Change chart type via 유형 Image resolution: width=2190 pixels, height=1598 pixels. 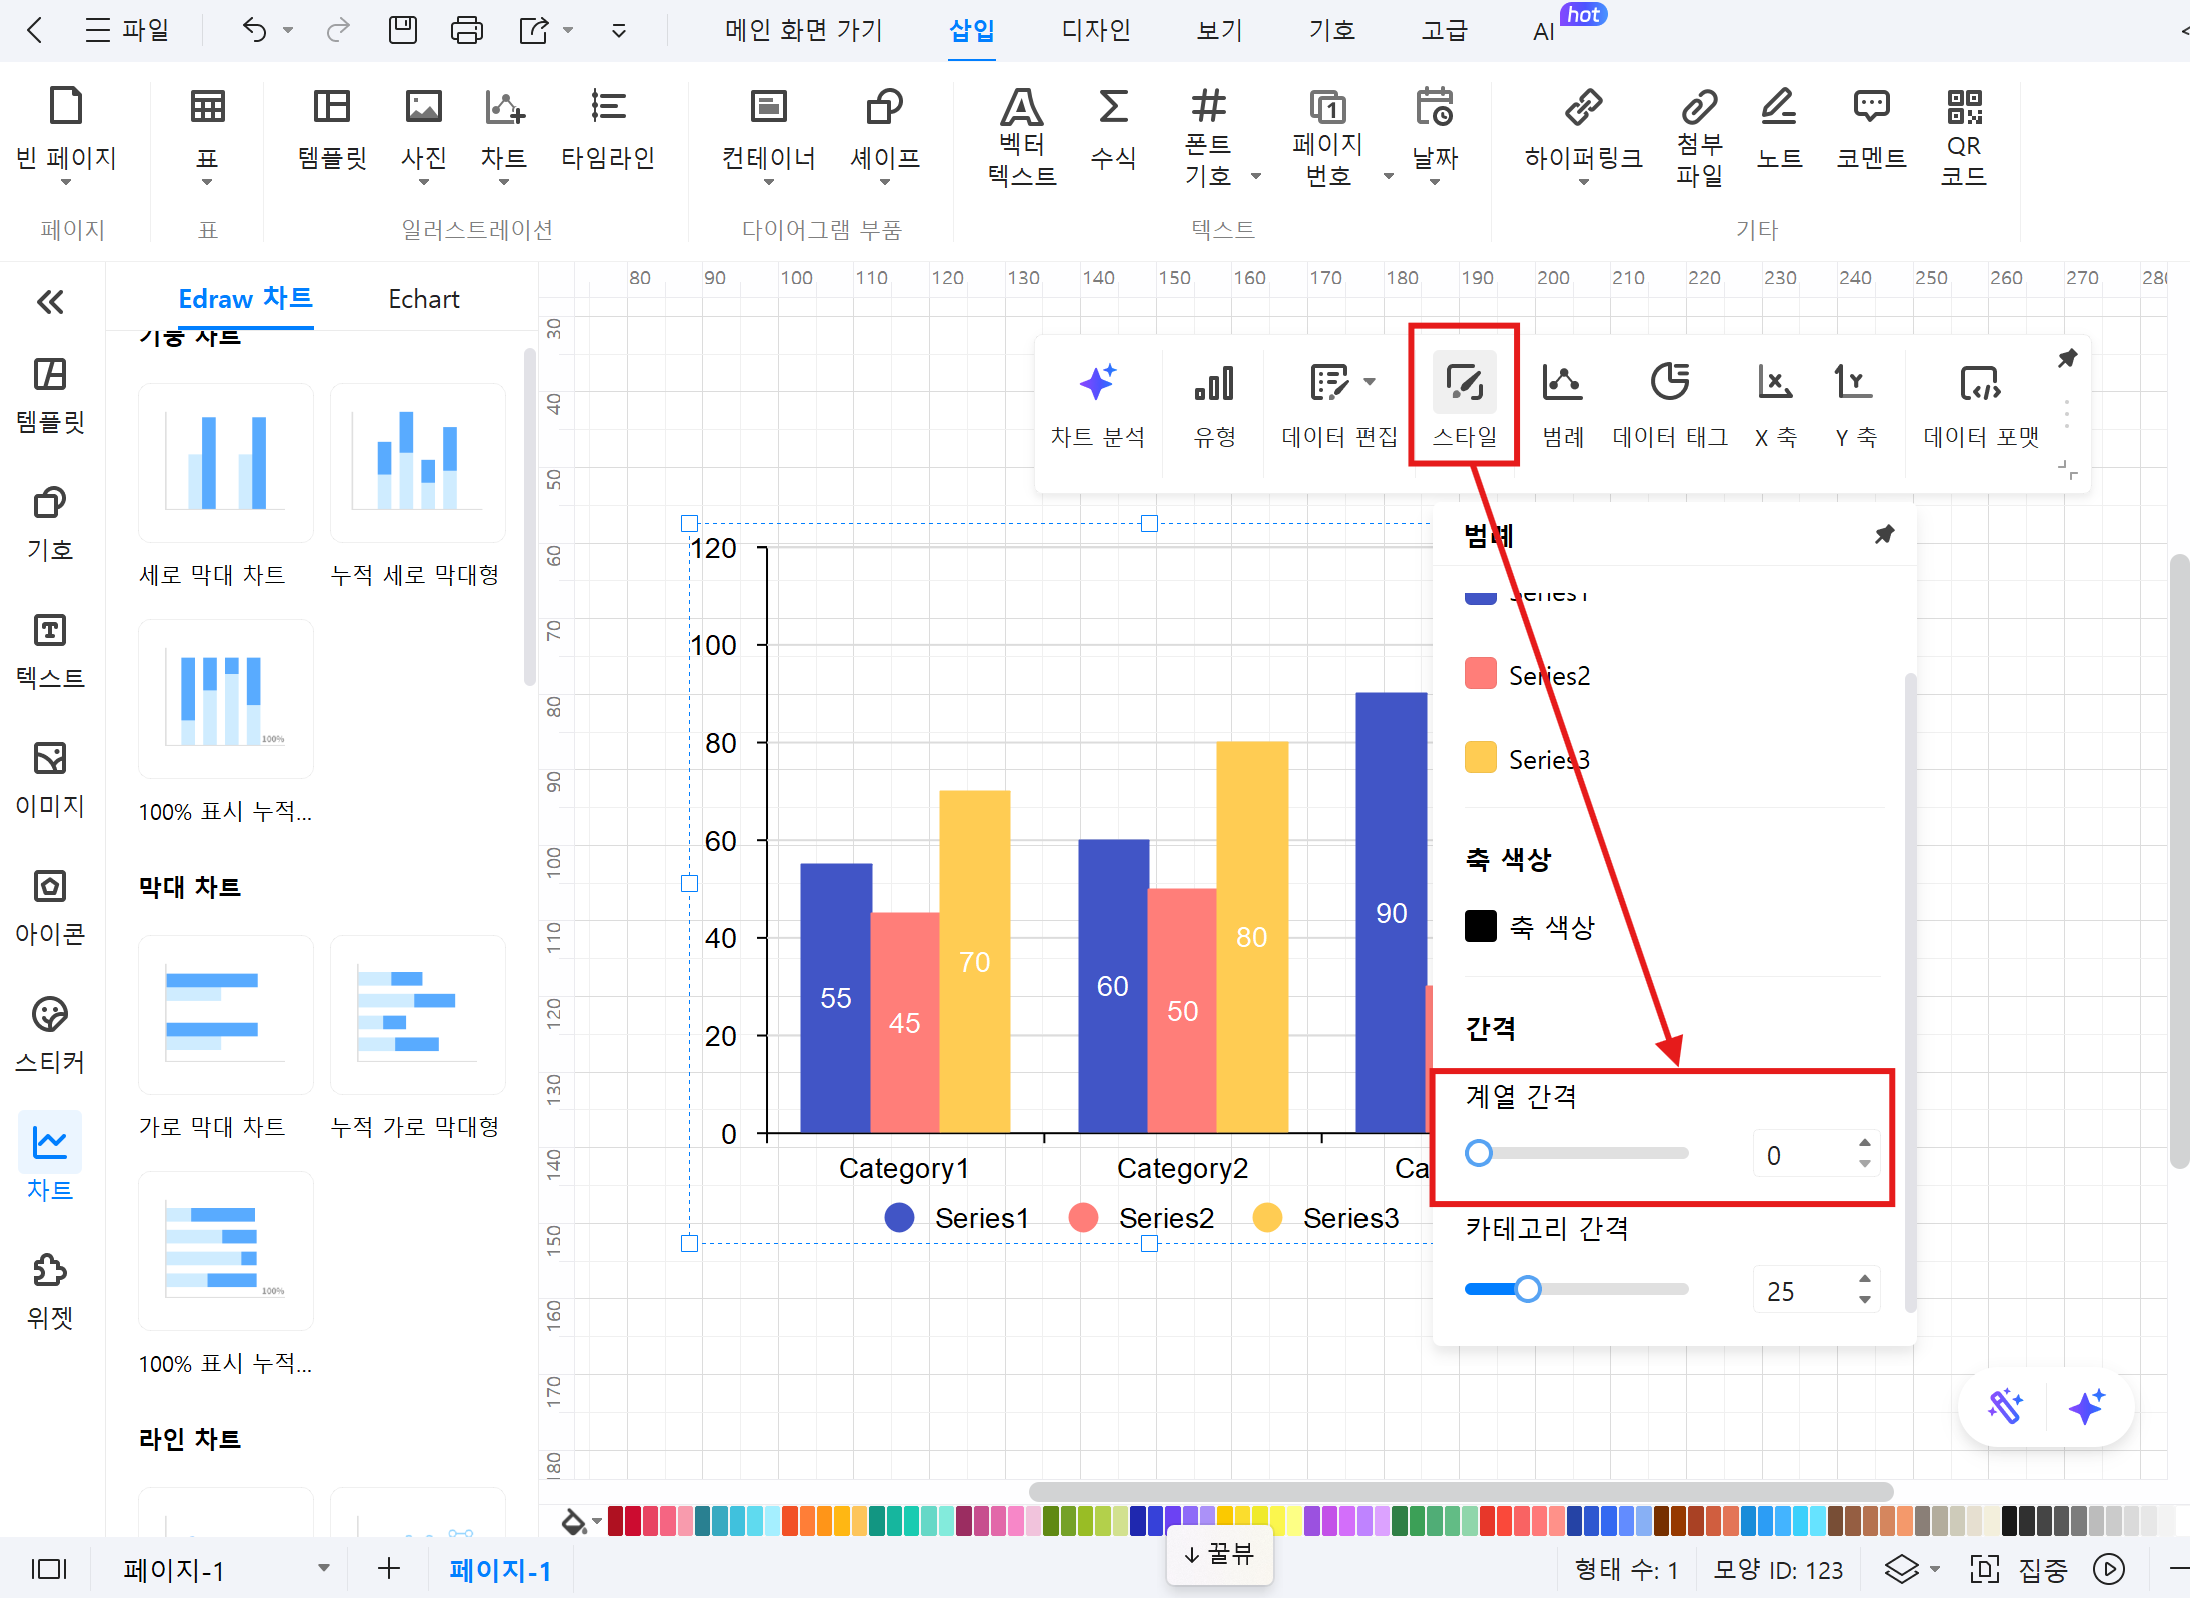pos(1214,405)
